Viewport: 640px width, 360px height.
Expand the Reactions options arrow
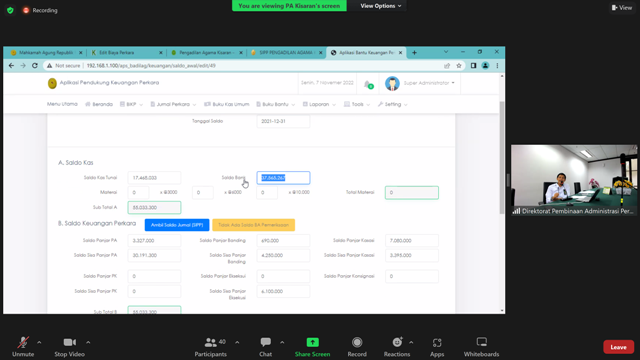[411, 342]
